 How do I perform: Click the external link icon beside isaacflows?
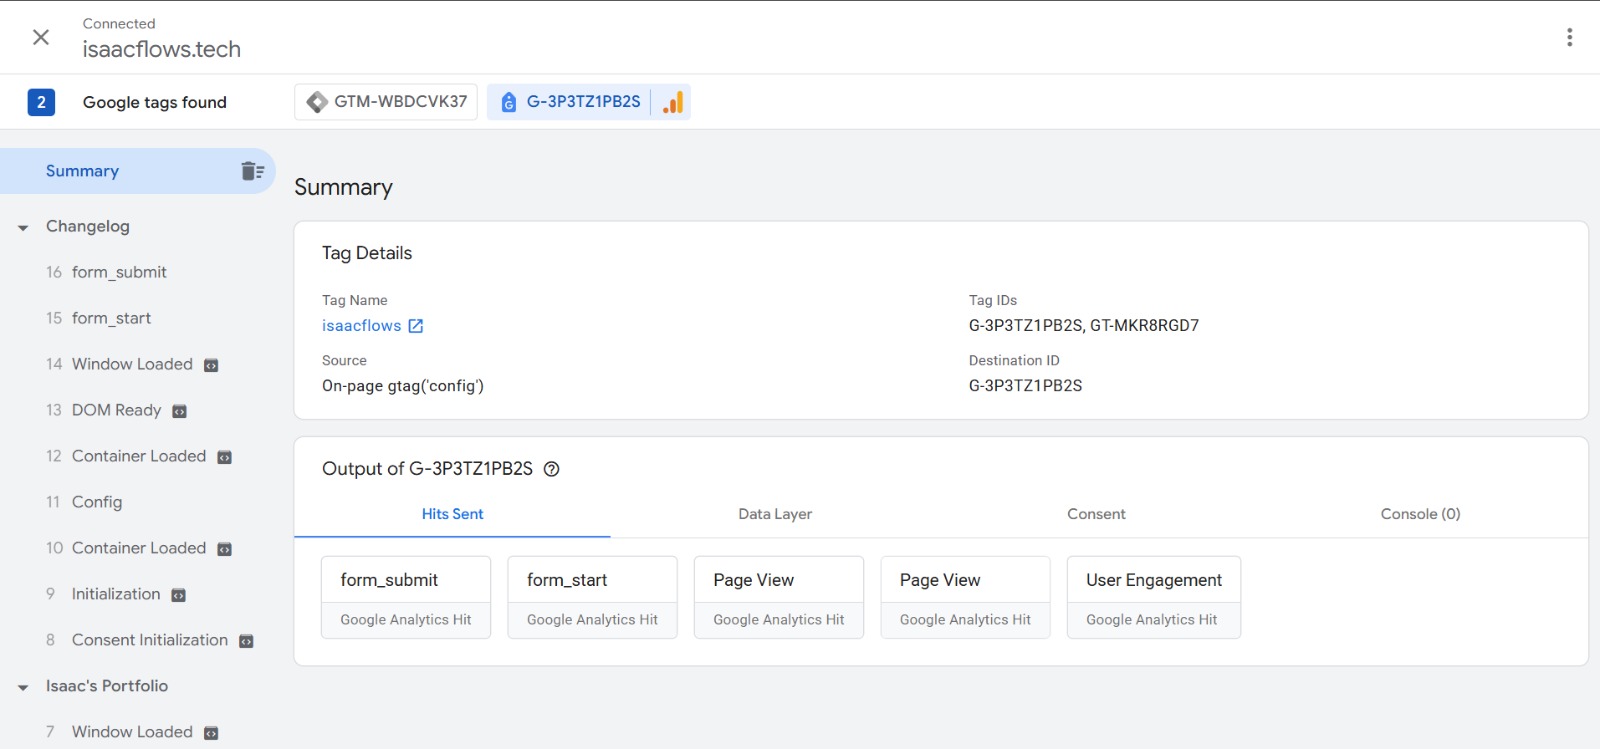coord(416,326)
